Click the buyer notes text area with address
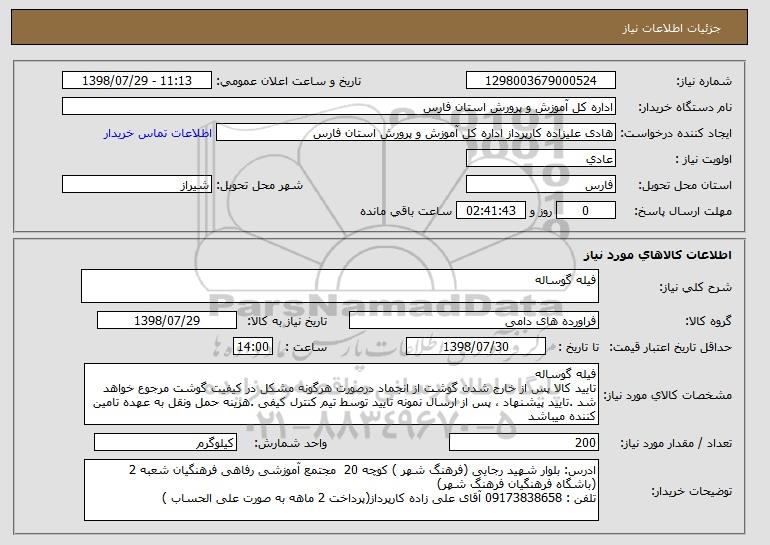 [x=341, y=490]
